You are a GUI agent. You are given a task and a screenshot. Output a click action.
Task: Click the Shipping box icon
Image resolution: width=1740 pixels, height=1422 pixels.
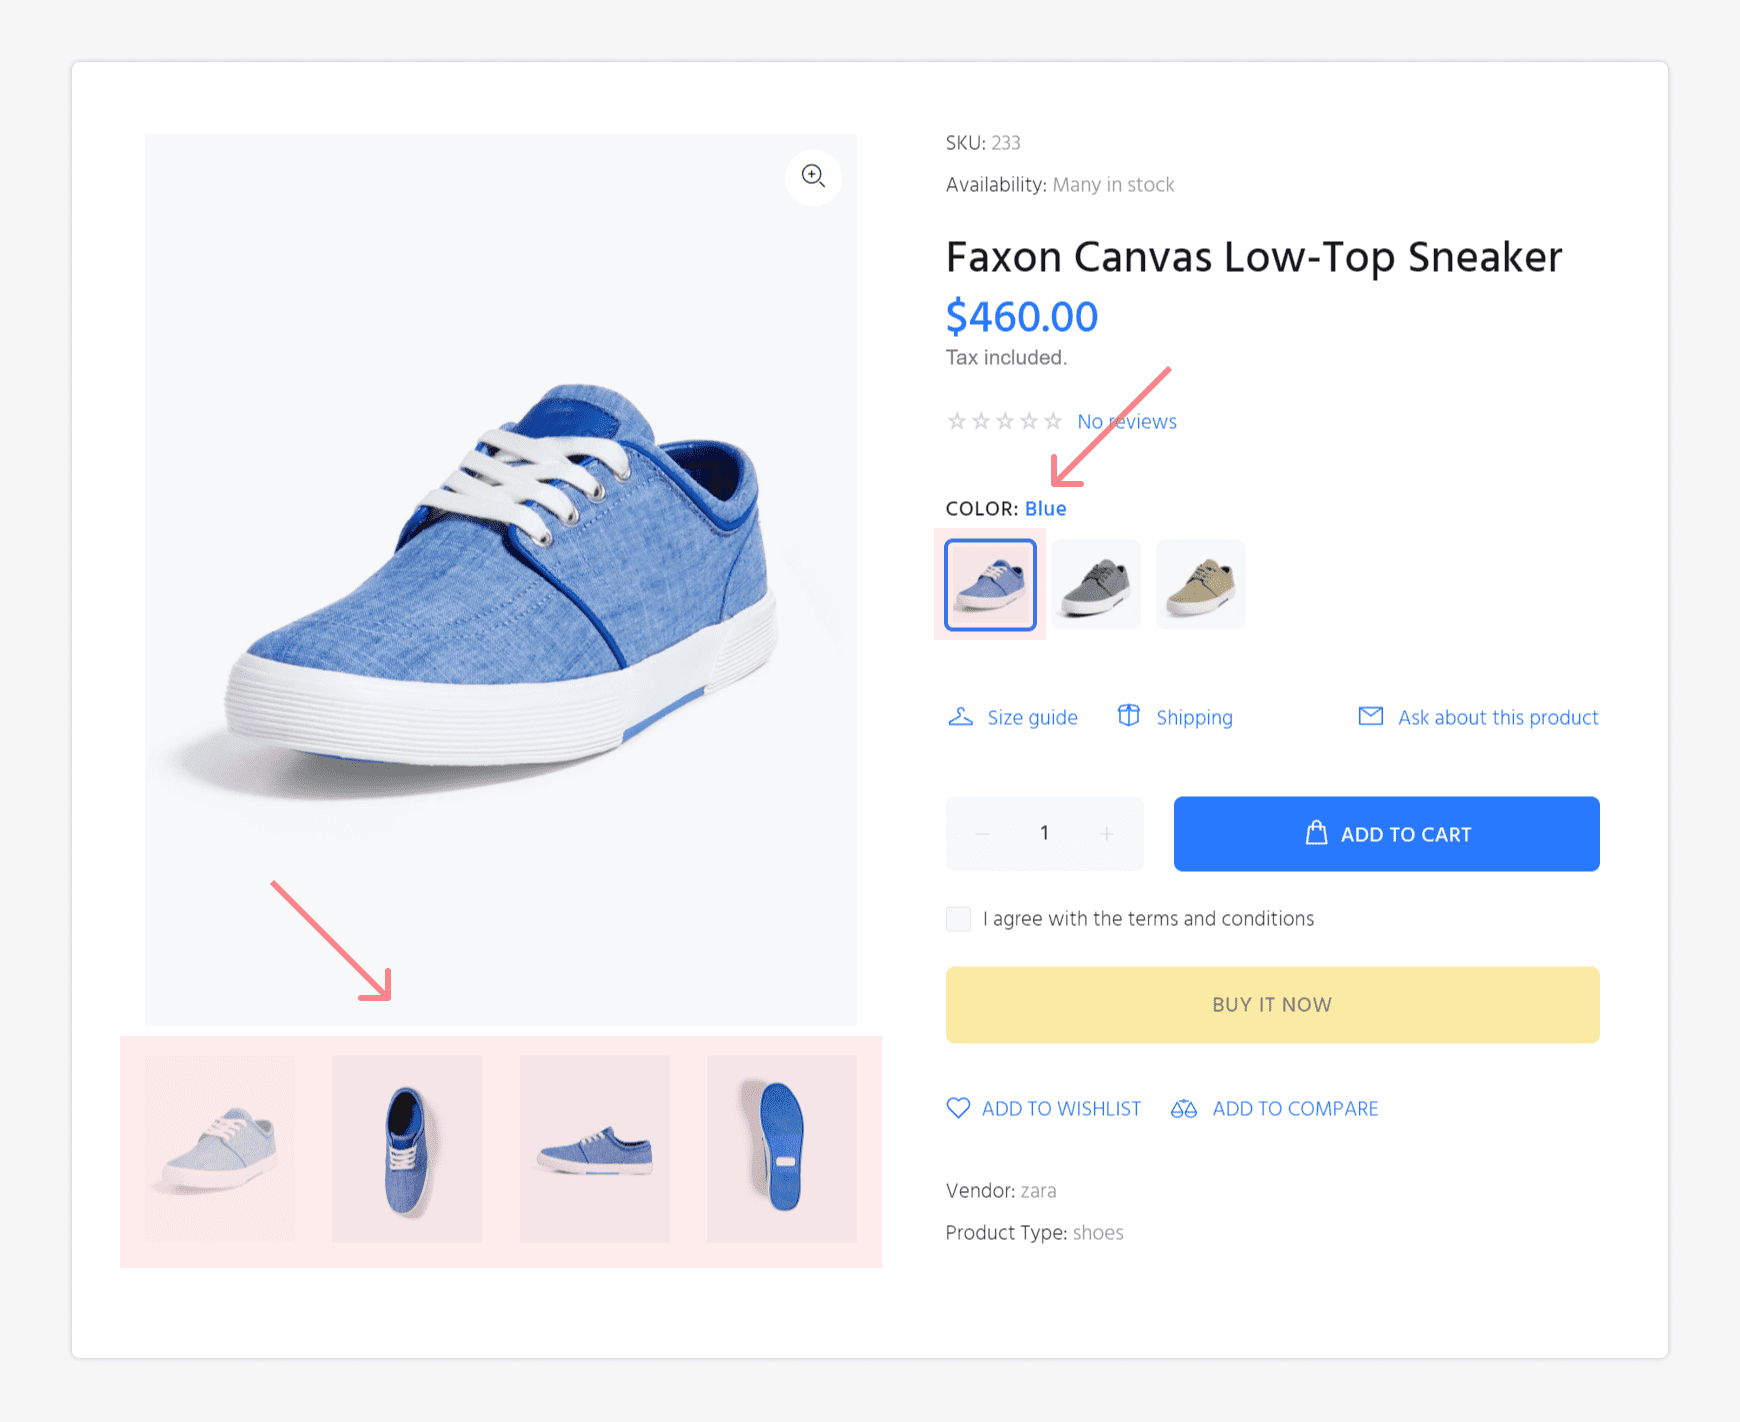pyautogui.click(x=1129, y=715)
